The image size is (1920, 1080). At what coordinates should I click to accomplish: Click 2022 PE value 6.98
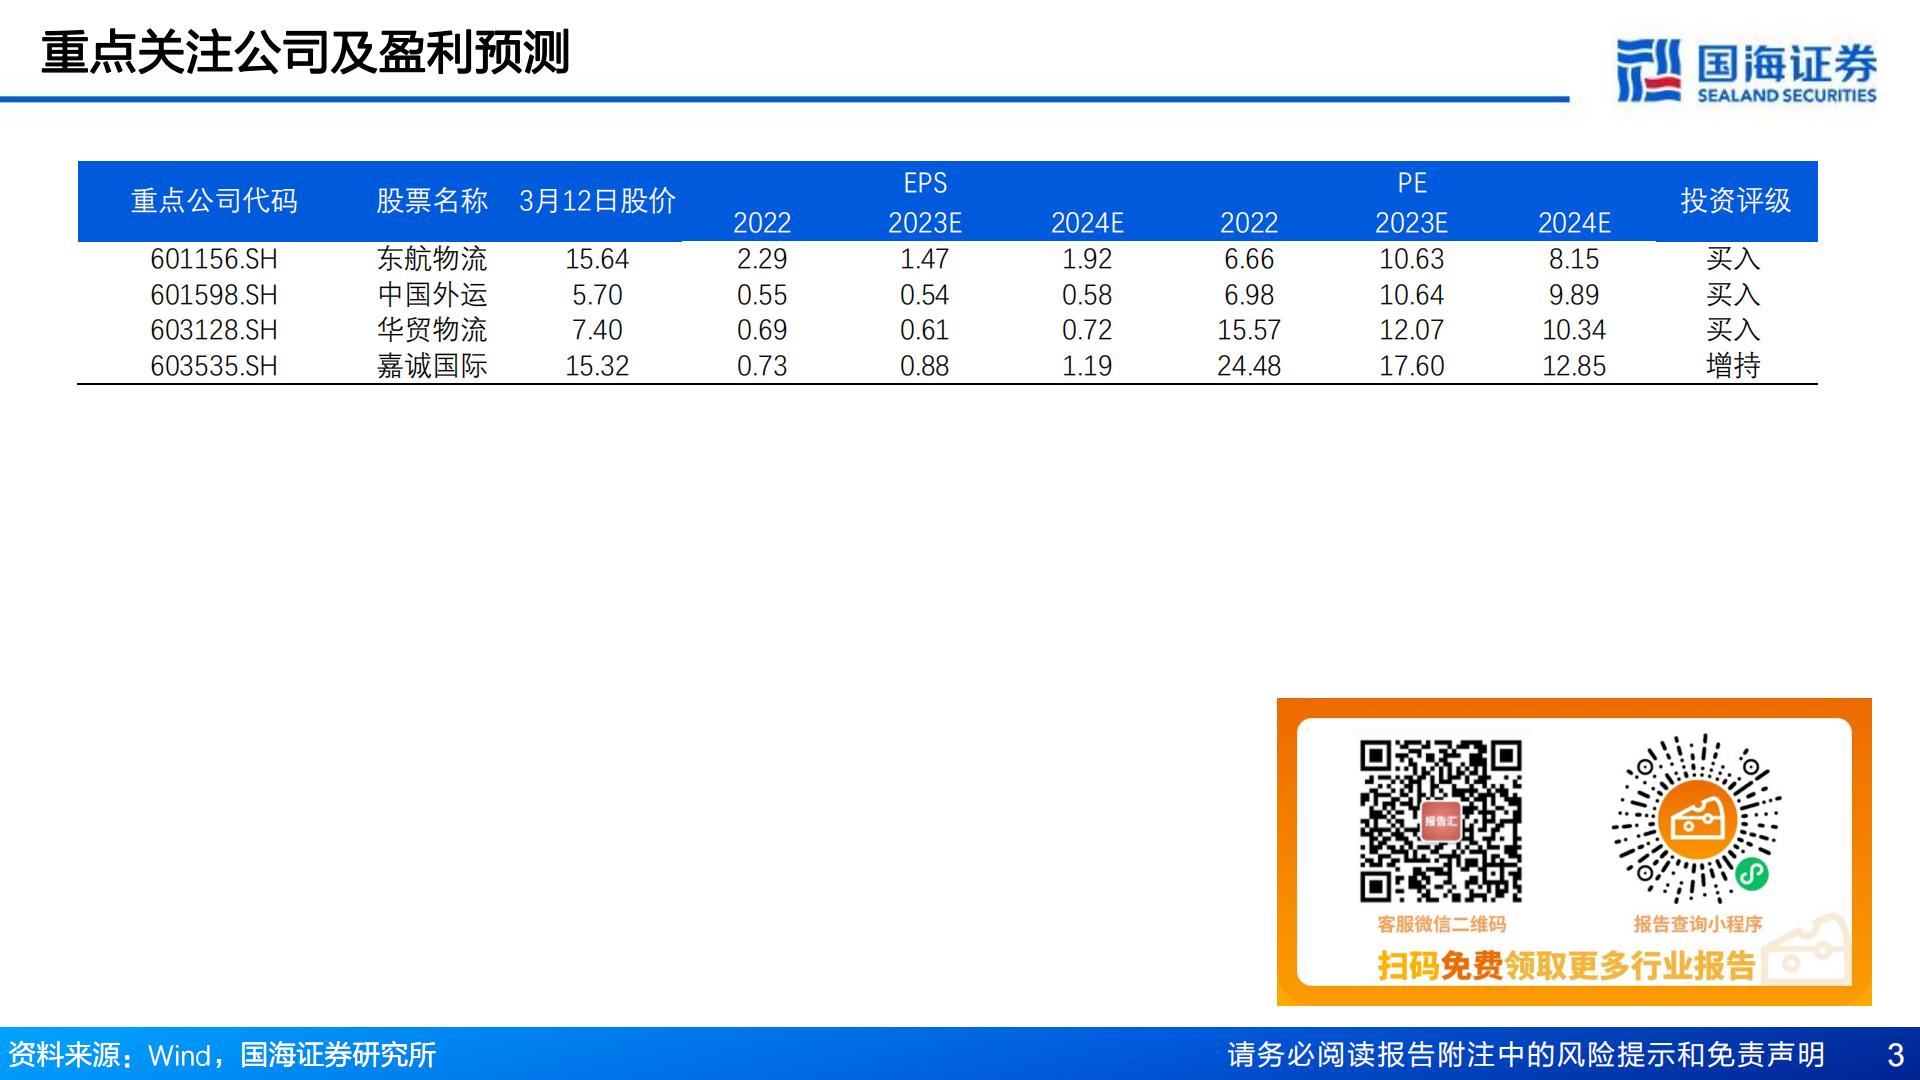(x=1249, y=295)
